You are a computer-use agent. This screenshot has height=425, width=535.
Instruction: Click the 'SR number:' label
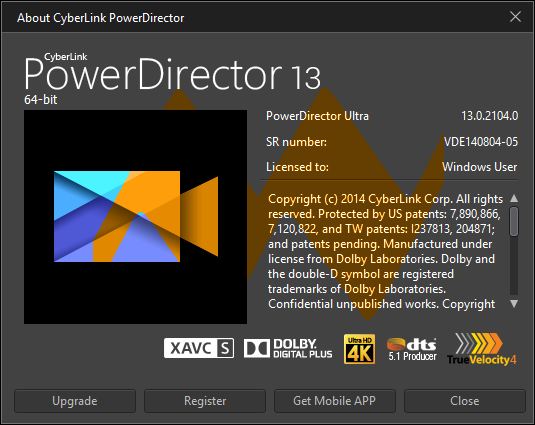pos(296,142)
